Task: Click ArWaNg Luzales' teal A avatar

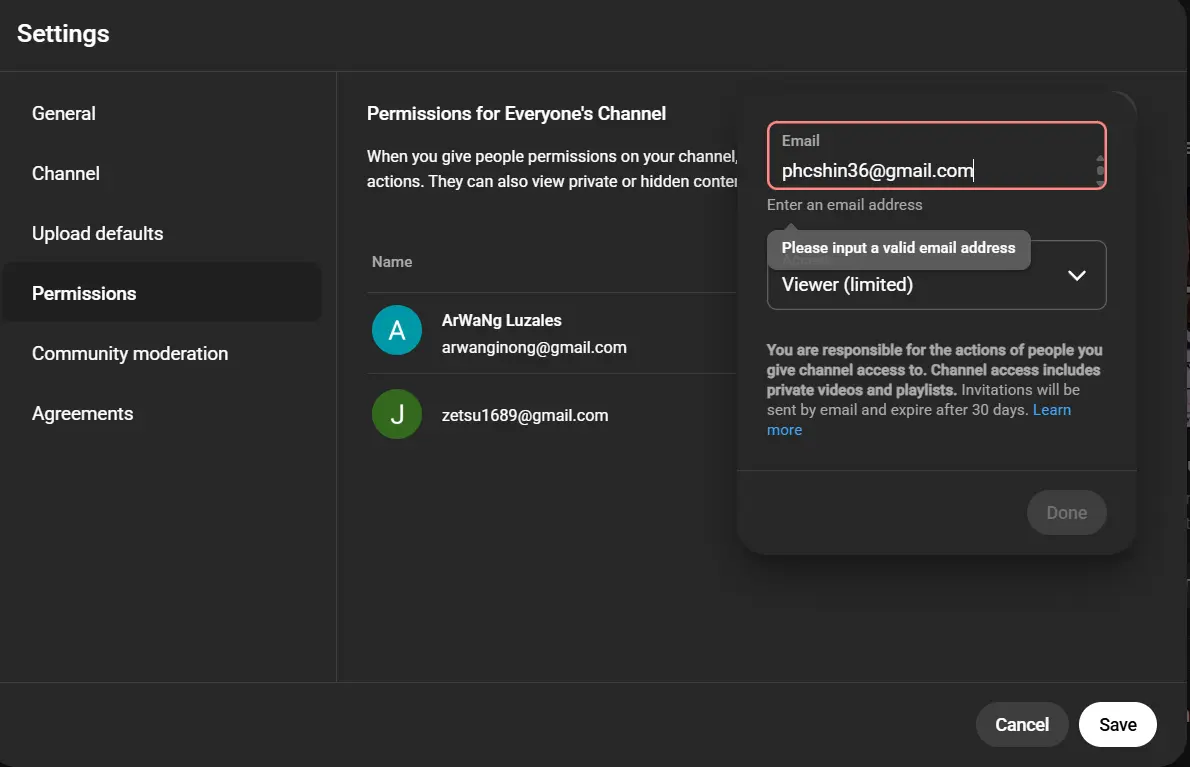Action: [396, 330]
